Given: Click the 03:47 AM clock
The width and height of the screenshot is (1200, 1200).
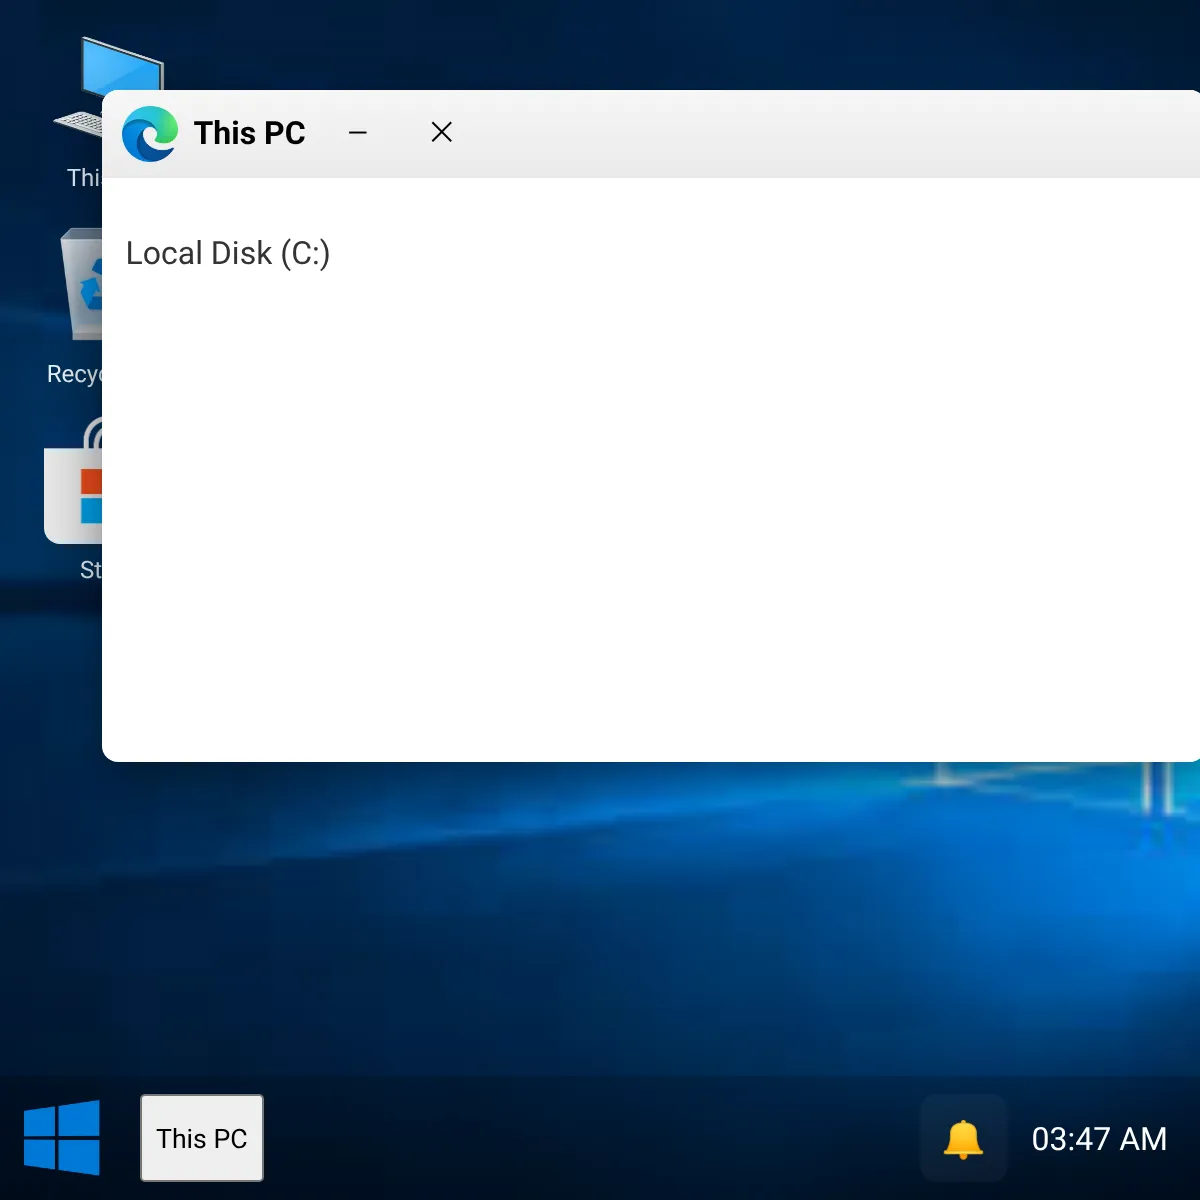Looking at the screenshot, I should [1099, 1139].
